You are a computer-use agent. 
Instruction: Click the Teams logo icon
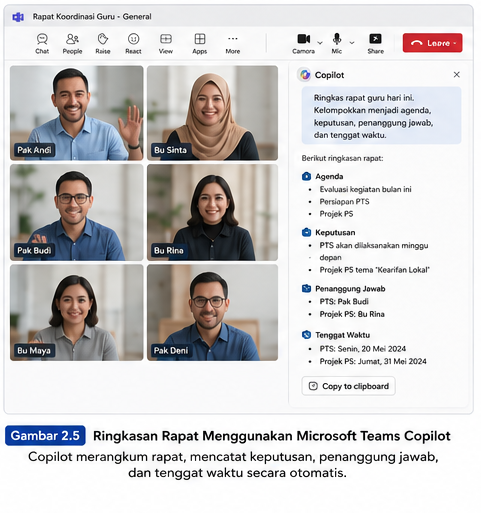pos(18,17)
